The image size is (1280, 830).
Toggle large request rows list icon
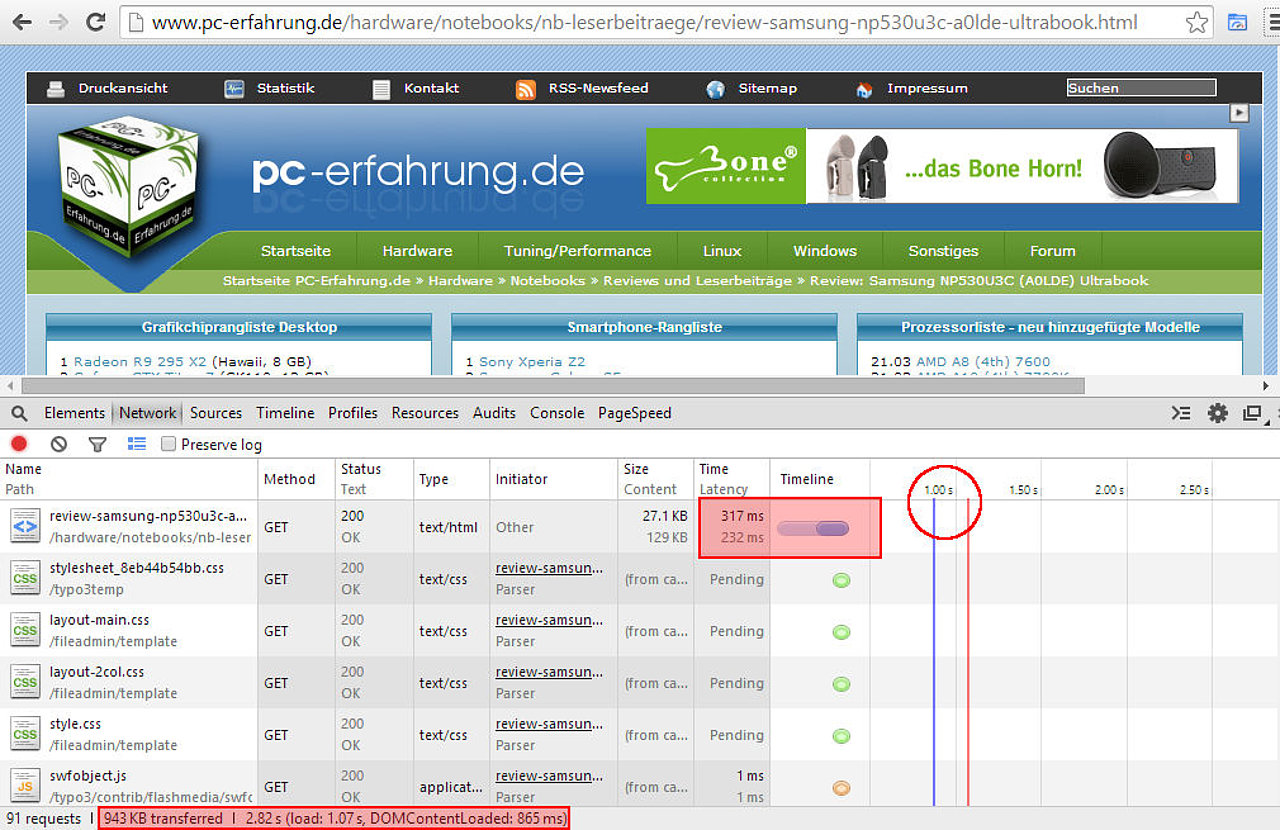pyautogui.click(x=137, y=444)
